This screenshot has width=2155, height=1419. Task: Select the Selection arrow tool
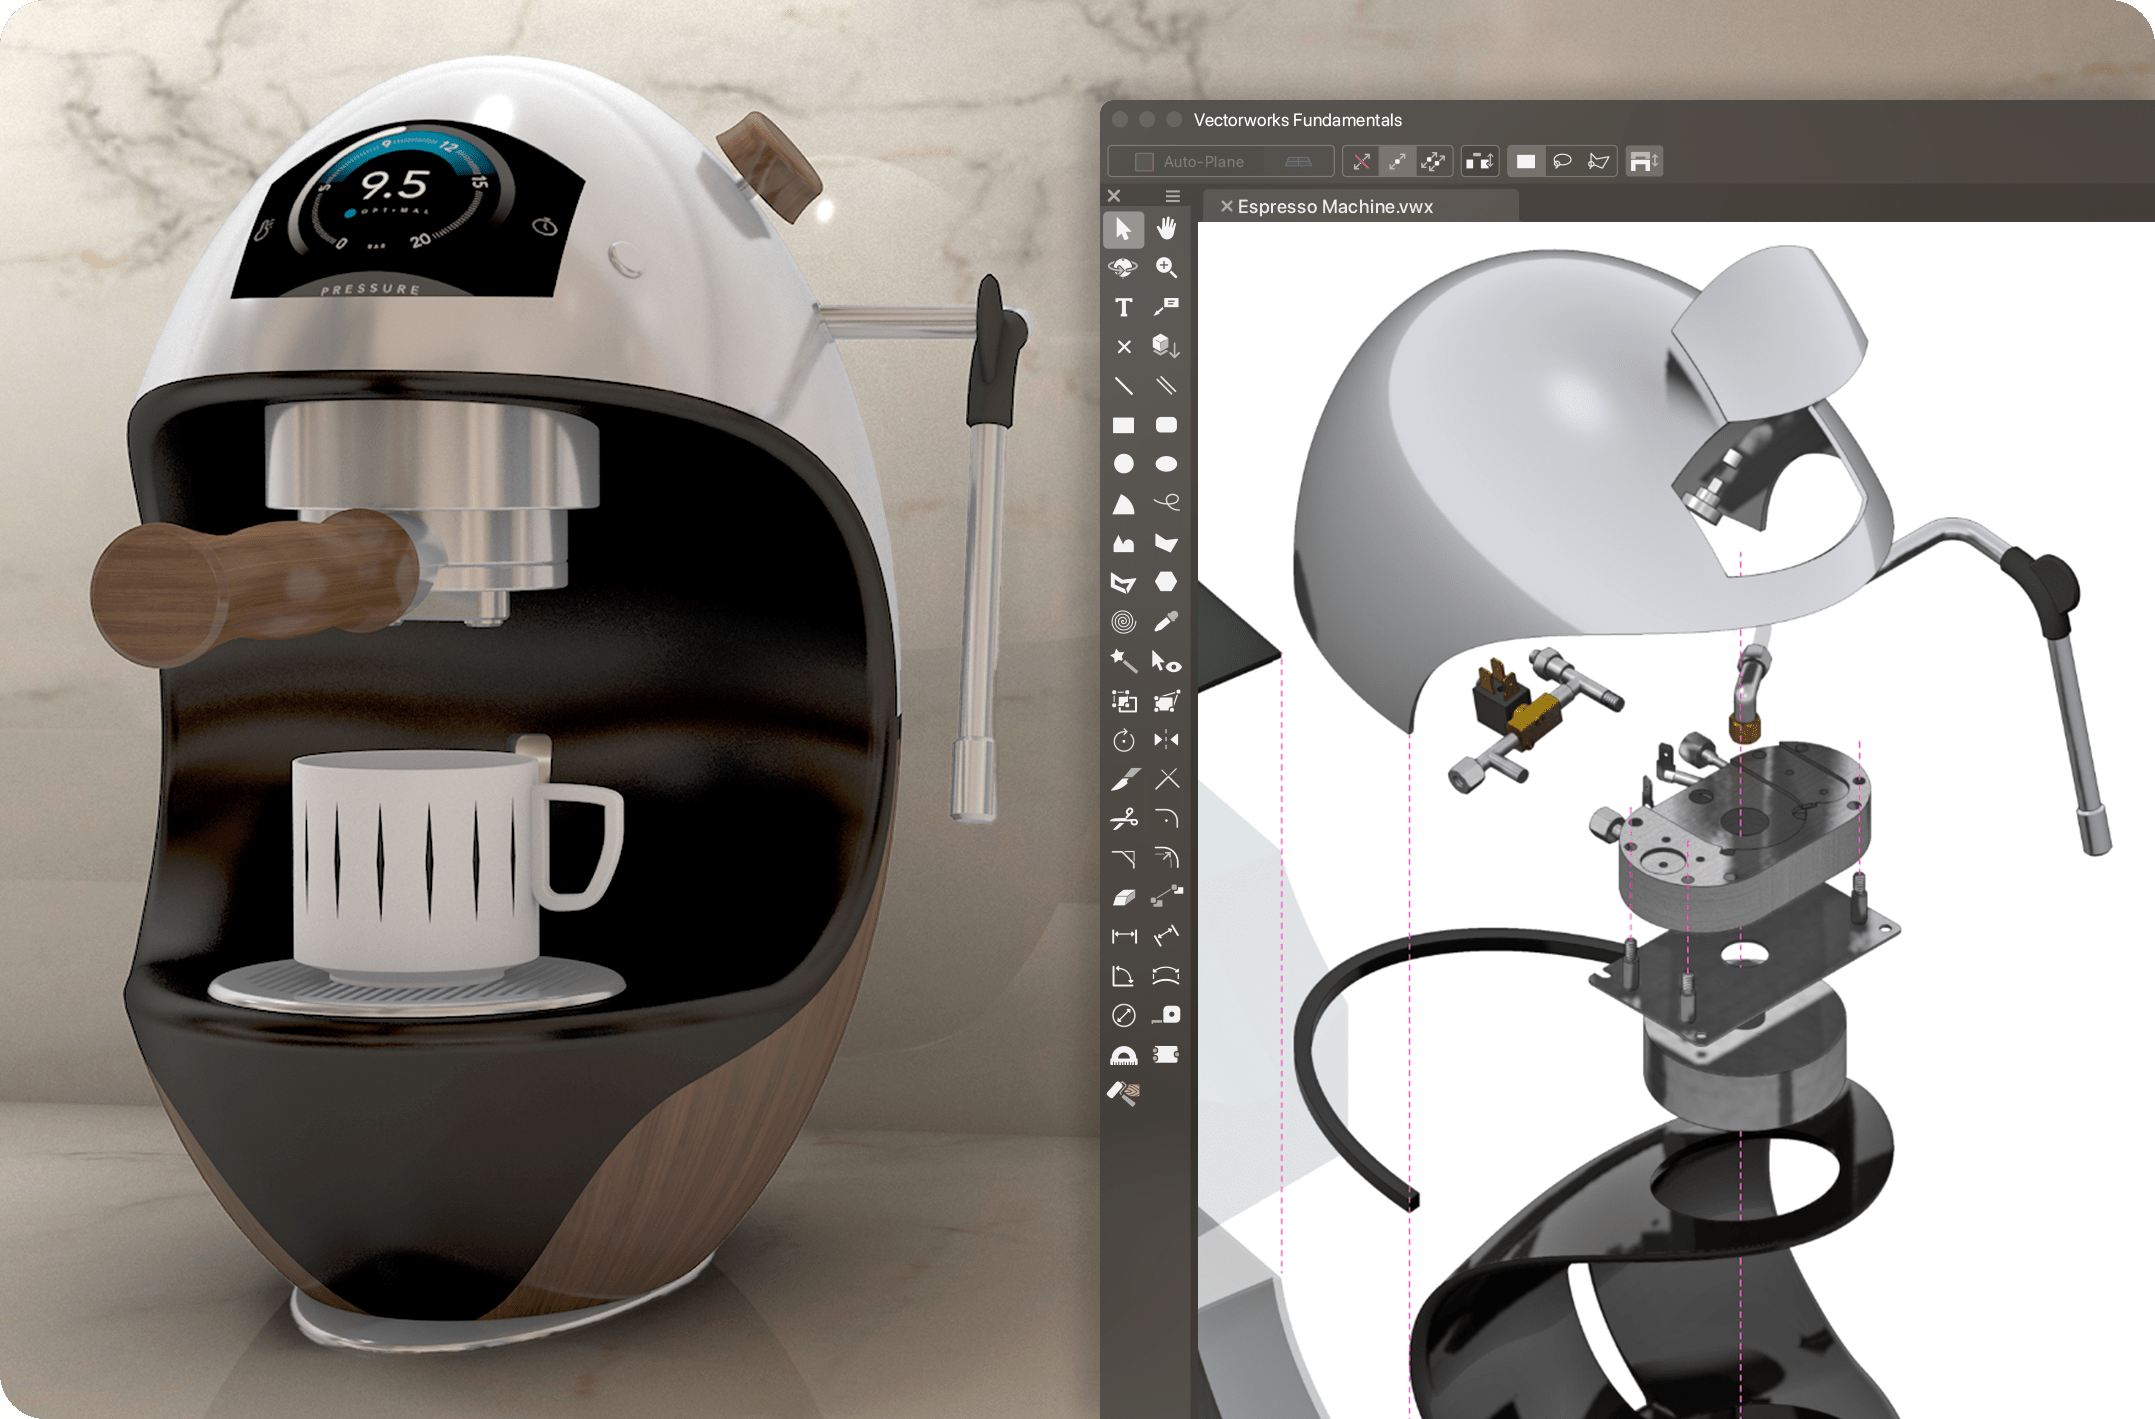point(1123,229)
